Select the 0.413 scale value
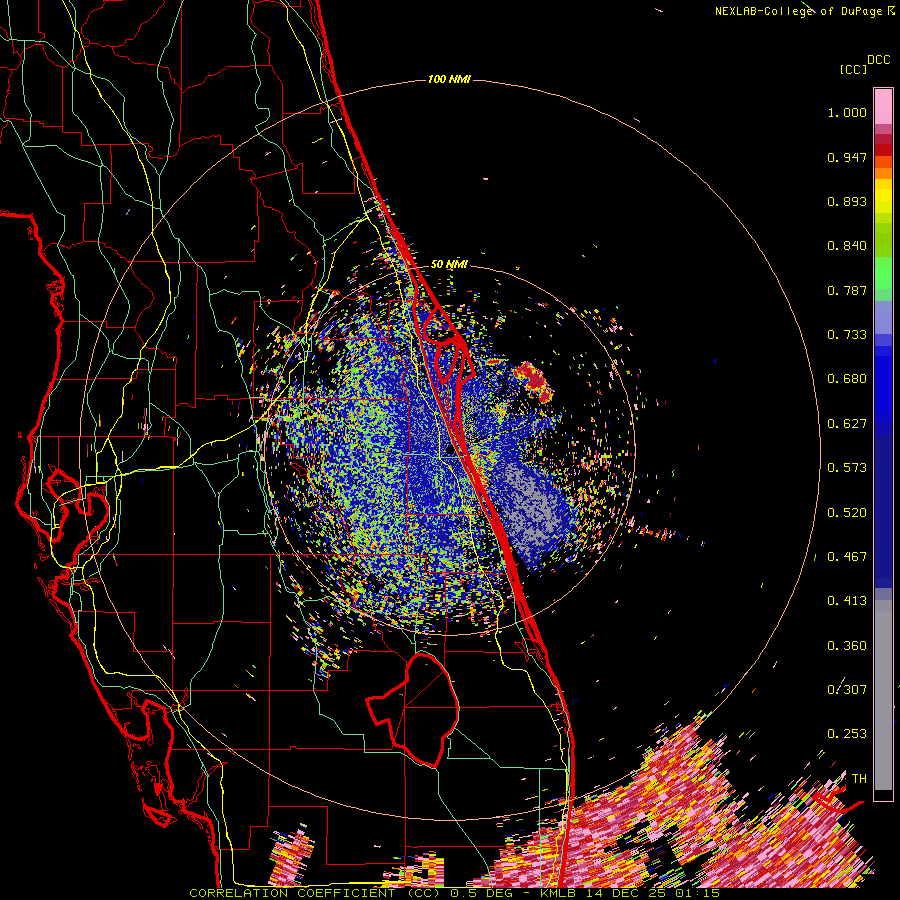 tap(847, 601)
